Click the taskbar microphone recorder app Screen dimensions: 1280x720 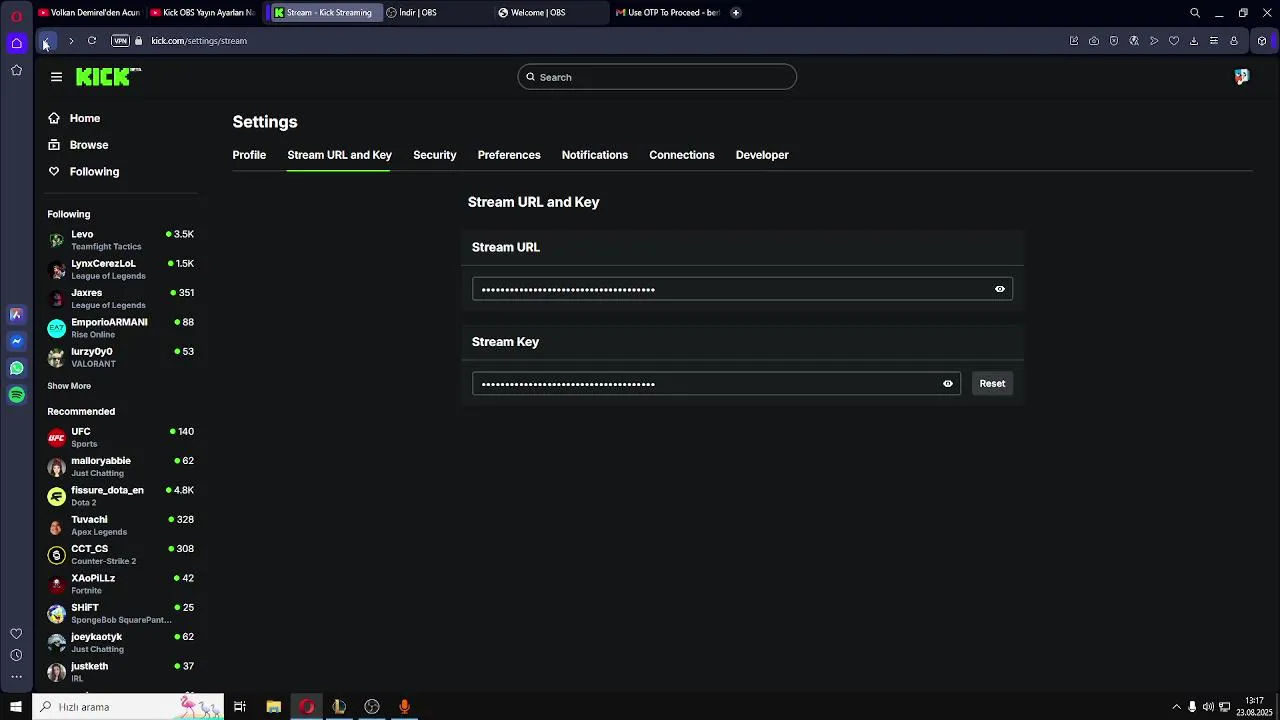coord(404,707)
